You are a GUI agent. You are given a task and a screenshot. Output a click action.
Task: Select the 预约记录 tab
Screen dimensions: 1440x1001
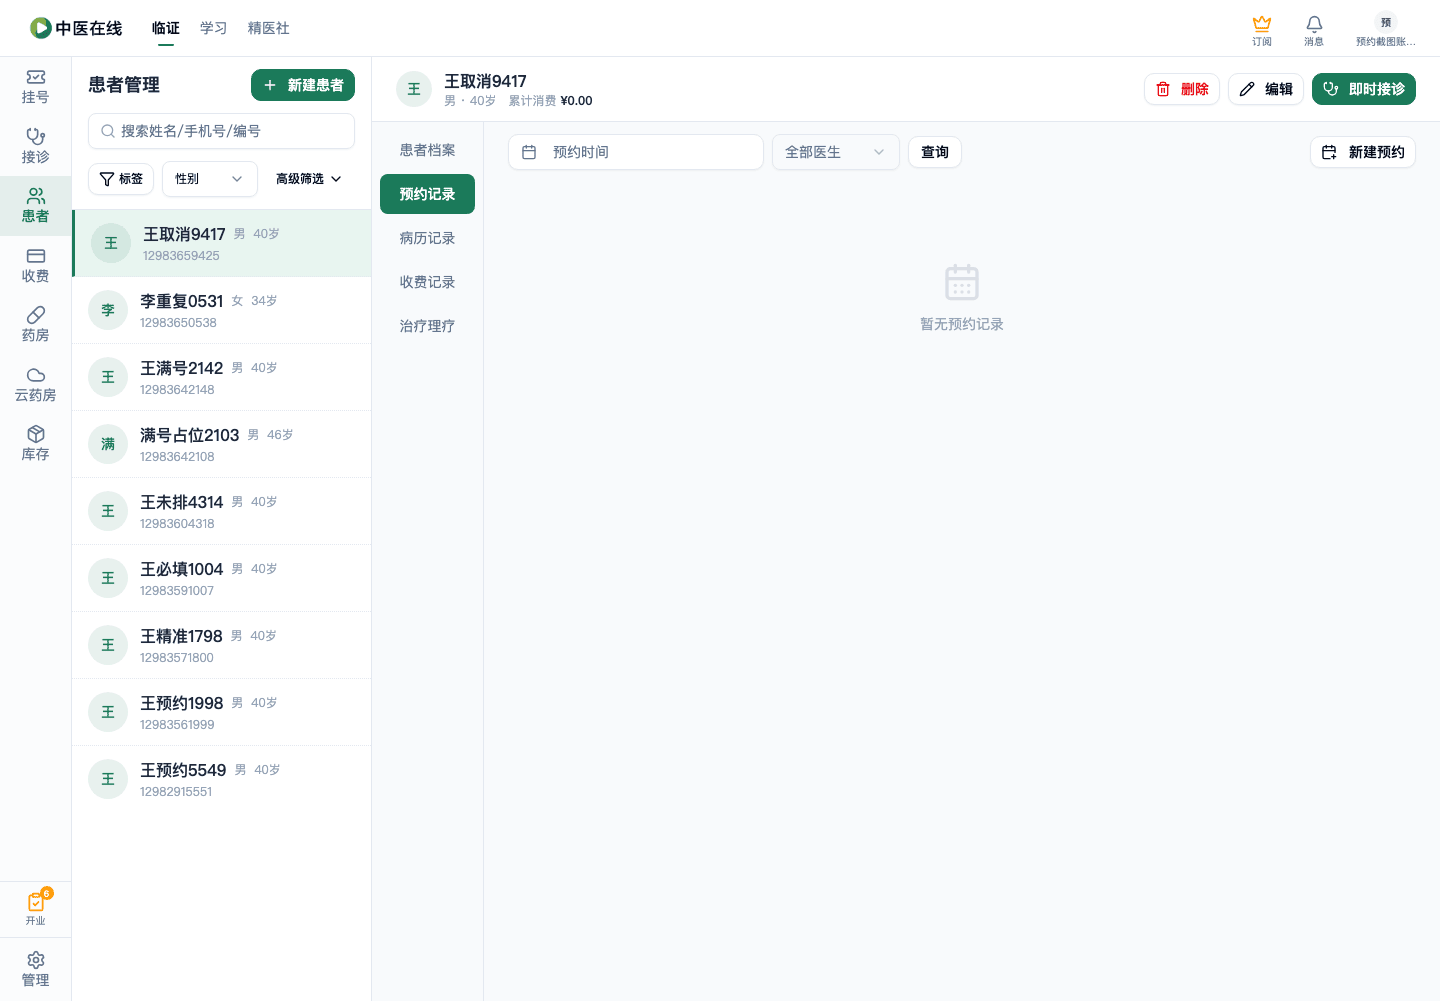[427, 194]
